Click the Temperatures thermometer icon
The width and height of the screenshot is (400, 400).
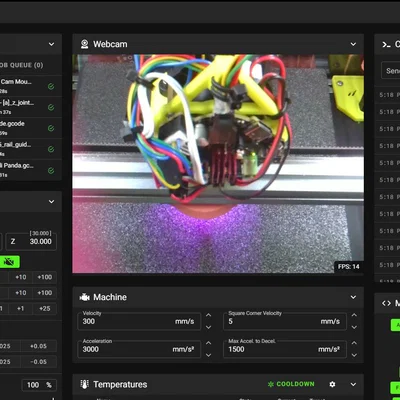coord(85,384)
